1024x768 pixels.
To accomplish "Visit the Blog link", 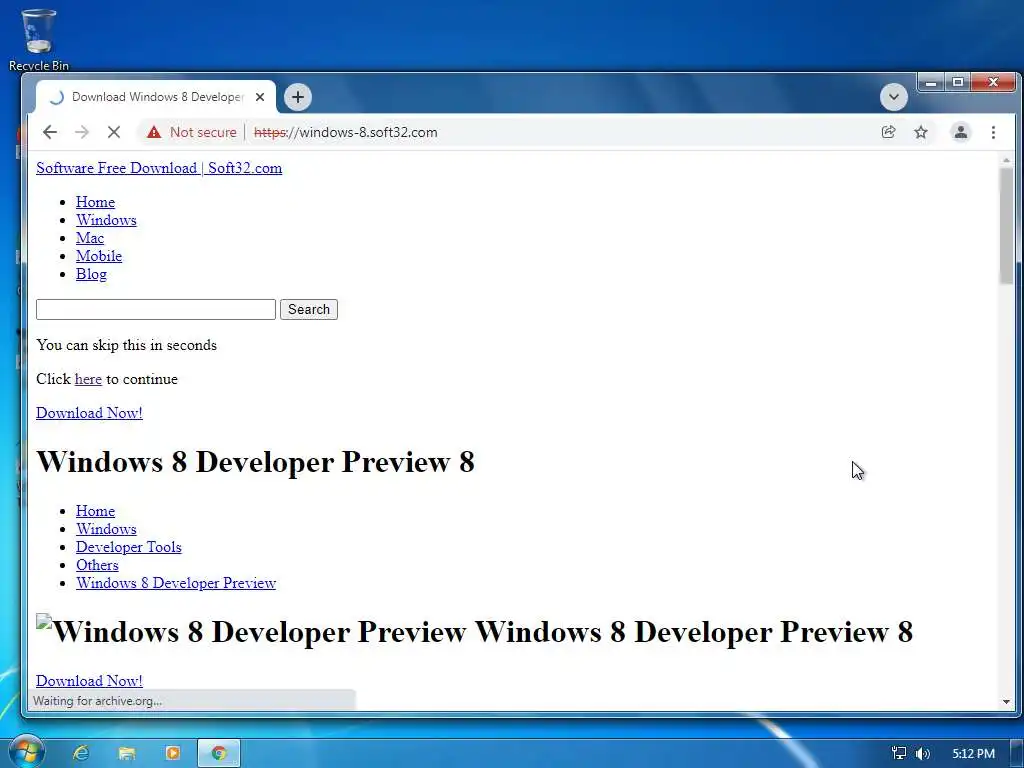I will coord(91,274).
